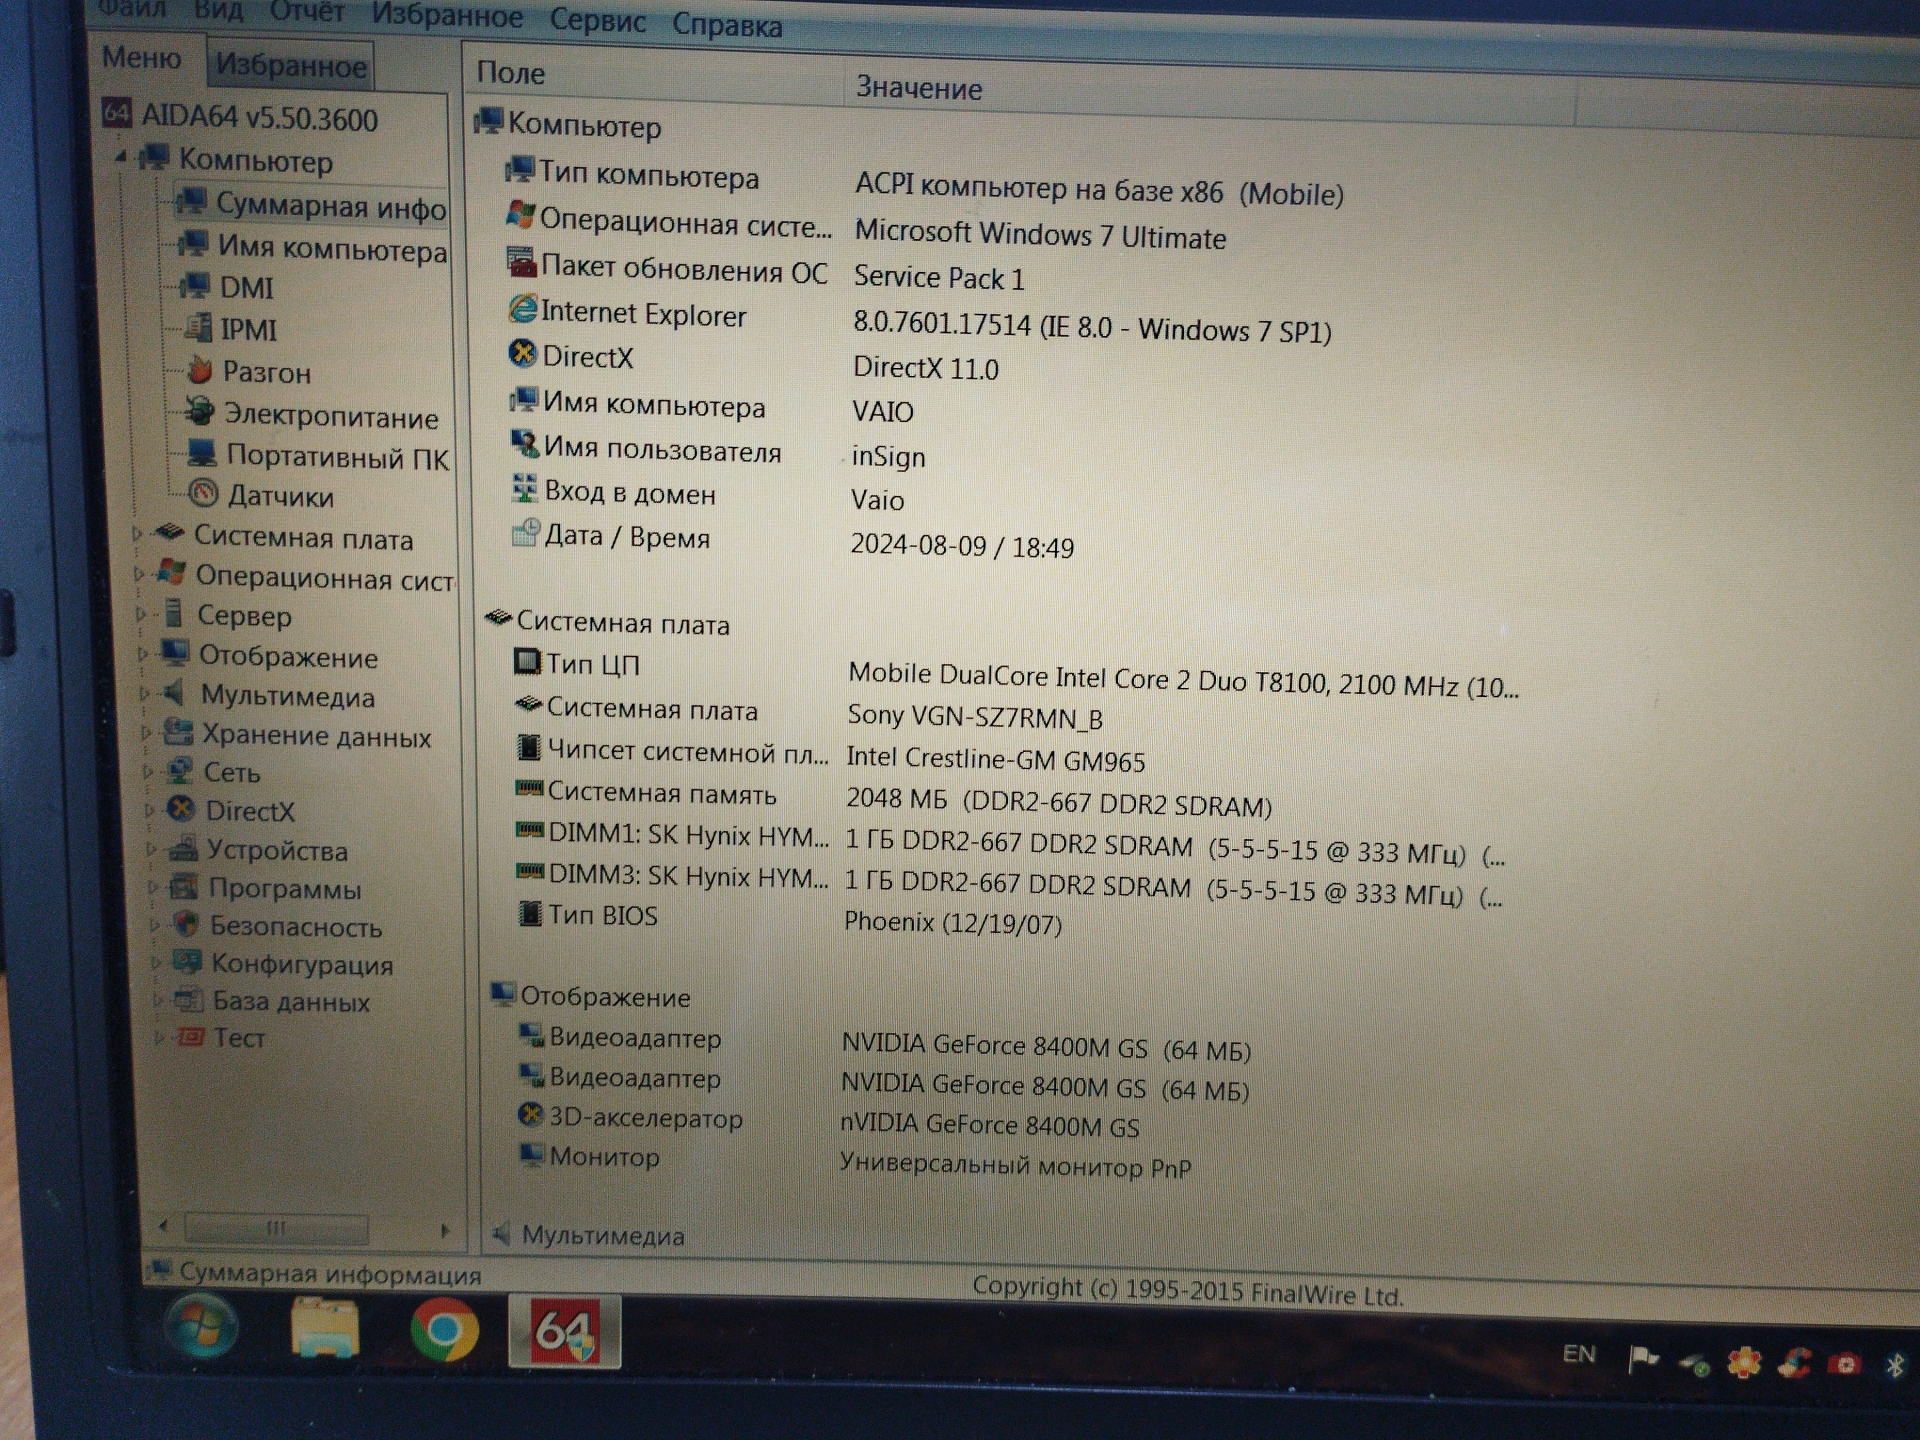Click the EN language indicator
This screenshot has width=1920, height=1440.
1578,1354
